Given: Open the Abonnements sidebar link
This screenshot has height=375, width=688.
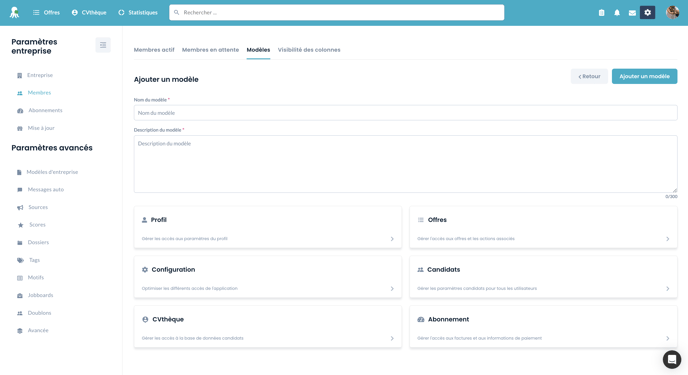Looking at the screenshot, I should coord(46,111).
